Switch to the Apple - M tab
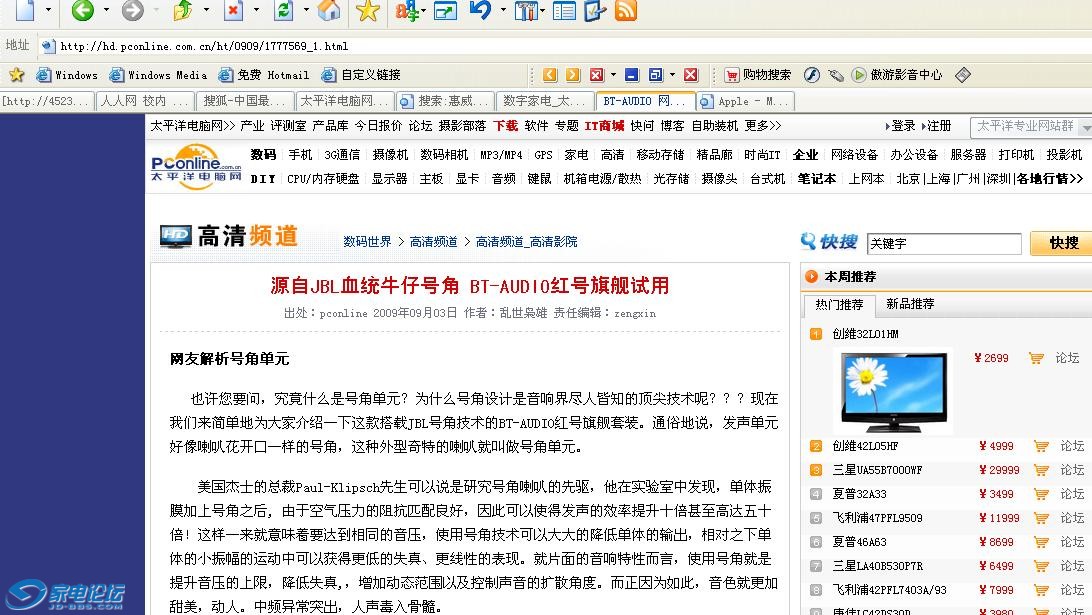 tap(745, 101)
